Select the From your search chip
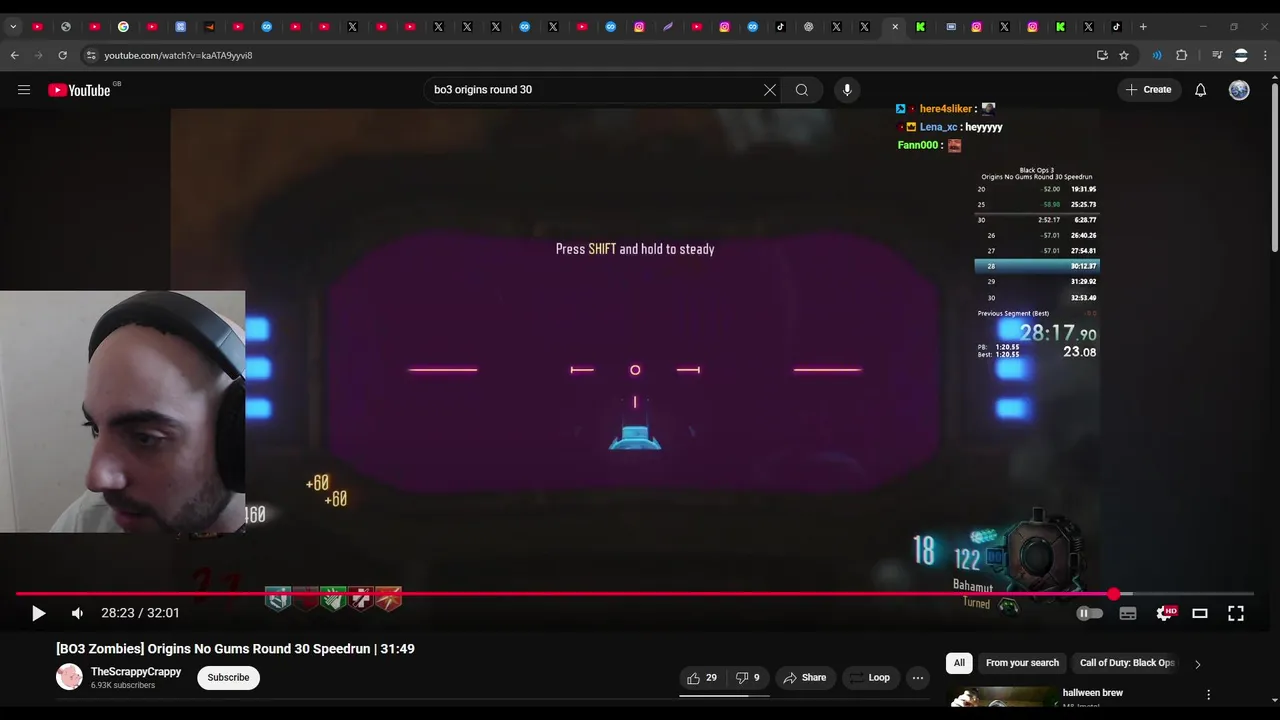The image size is (1280, 720). point(1022,663)
